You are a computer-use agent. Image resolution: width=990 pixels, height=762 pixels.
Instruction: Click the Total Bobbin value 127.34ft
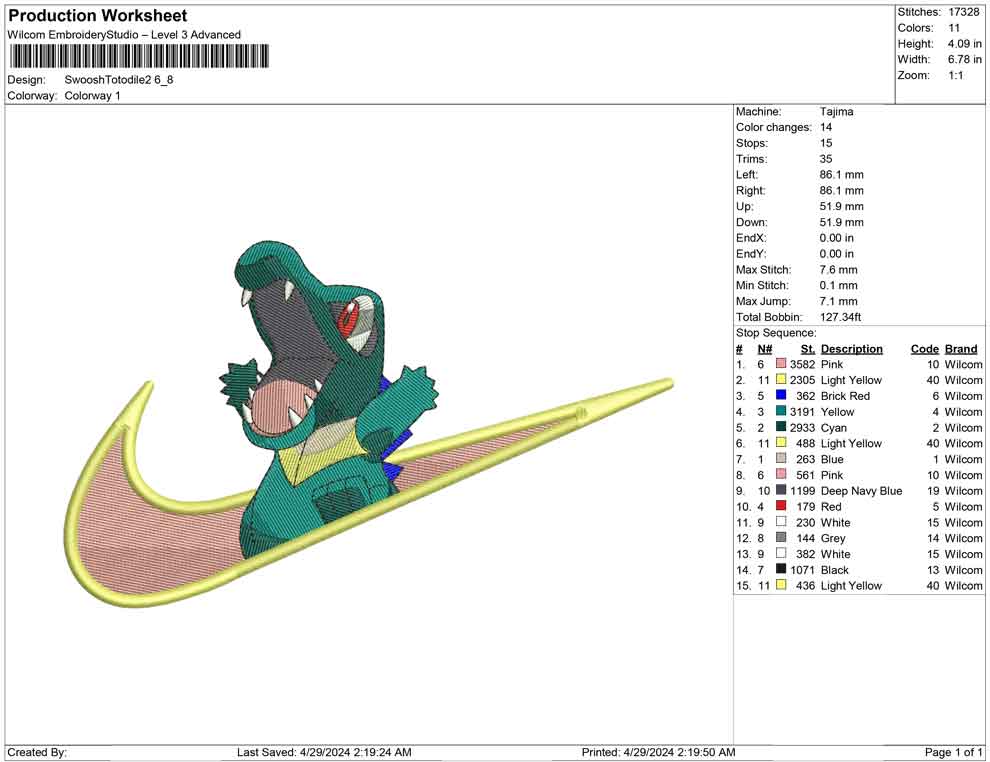tap(840, 317)
